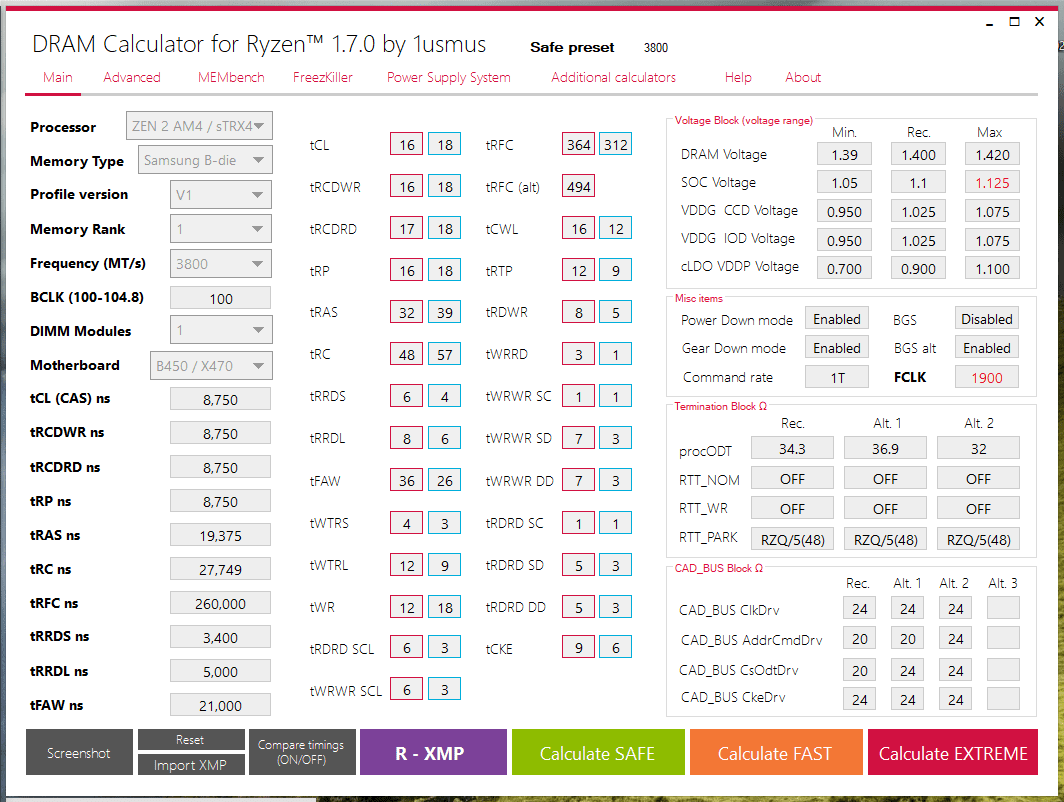Viewport: 1064px width, 802px height.
Task: Click the procODT Rec. value 34.3
Action: [792, 448]
